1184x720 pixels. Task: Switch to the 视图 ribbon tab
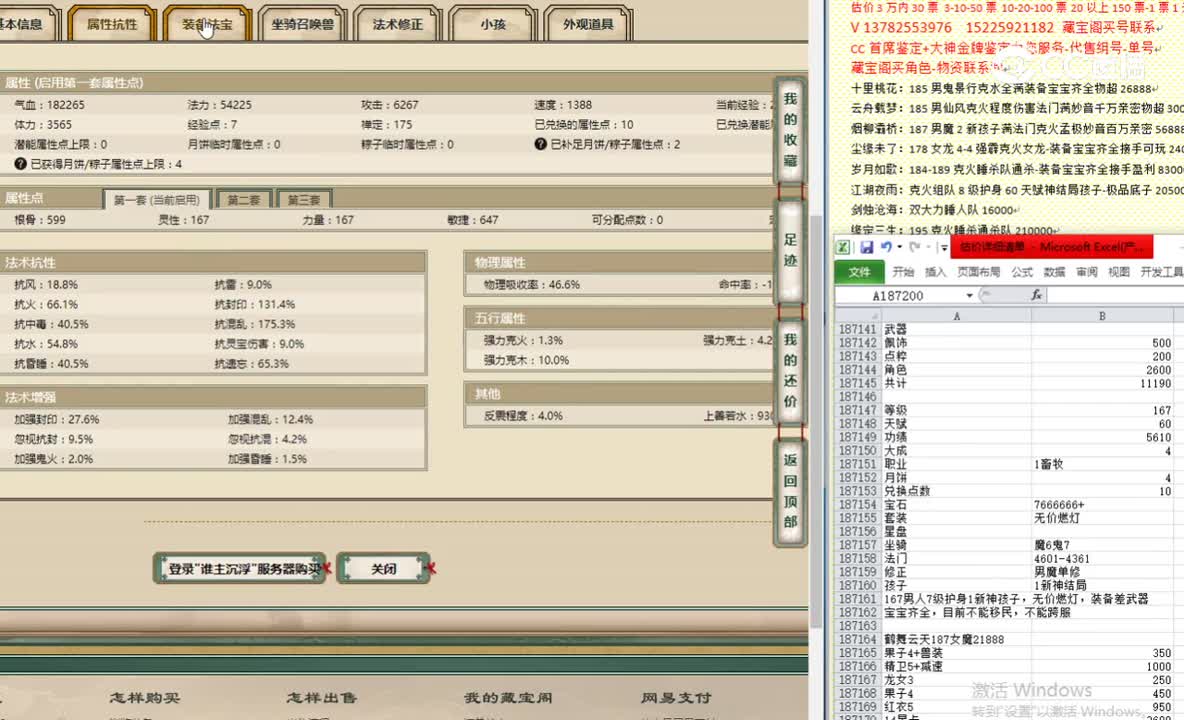1119,272
